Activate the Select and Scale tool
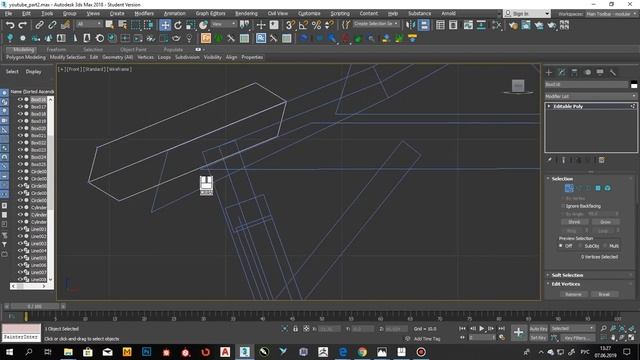The width and height of the screenshot is (640, 360). [191, 25]
